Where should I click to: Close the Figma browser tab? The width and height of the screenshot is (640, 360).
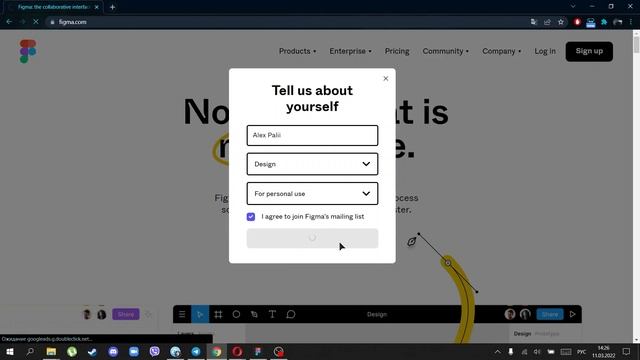click(97, 7)
